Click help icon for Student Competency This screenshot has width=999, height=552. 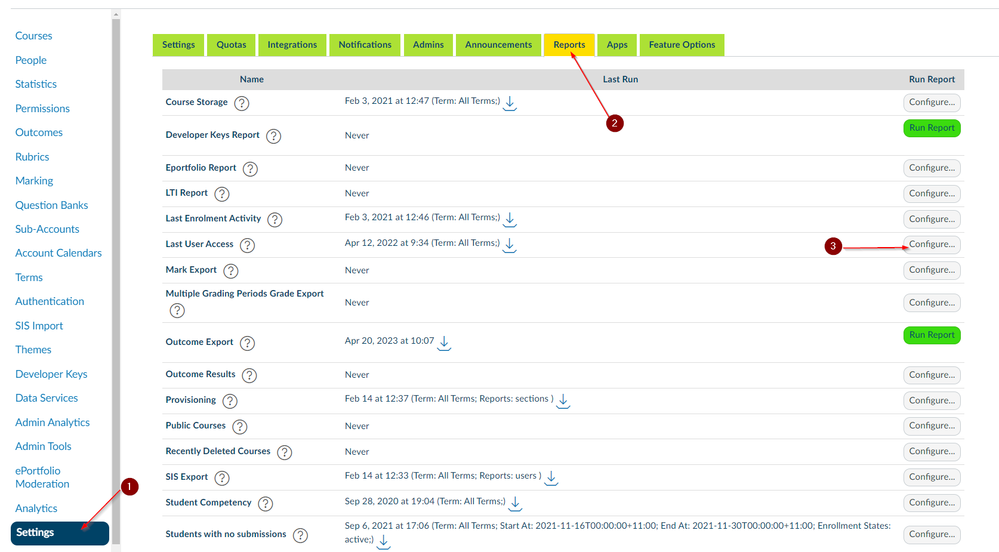coord(265,504)
